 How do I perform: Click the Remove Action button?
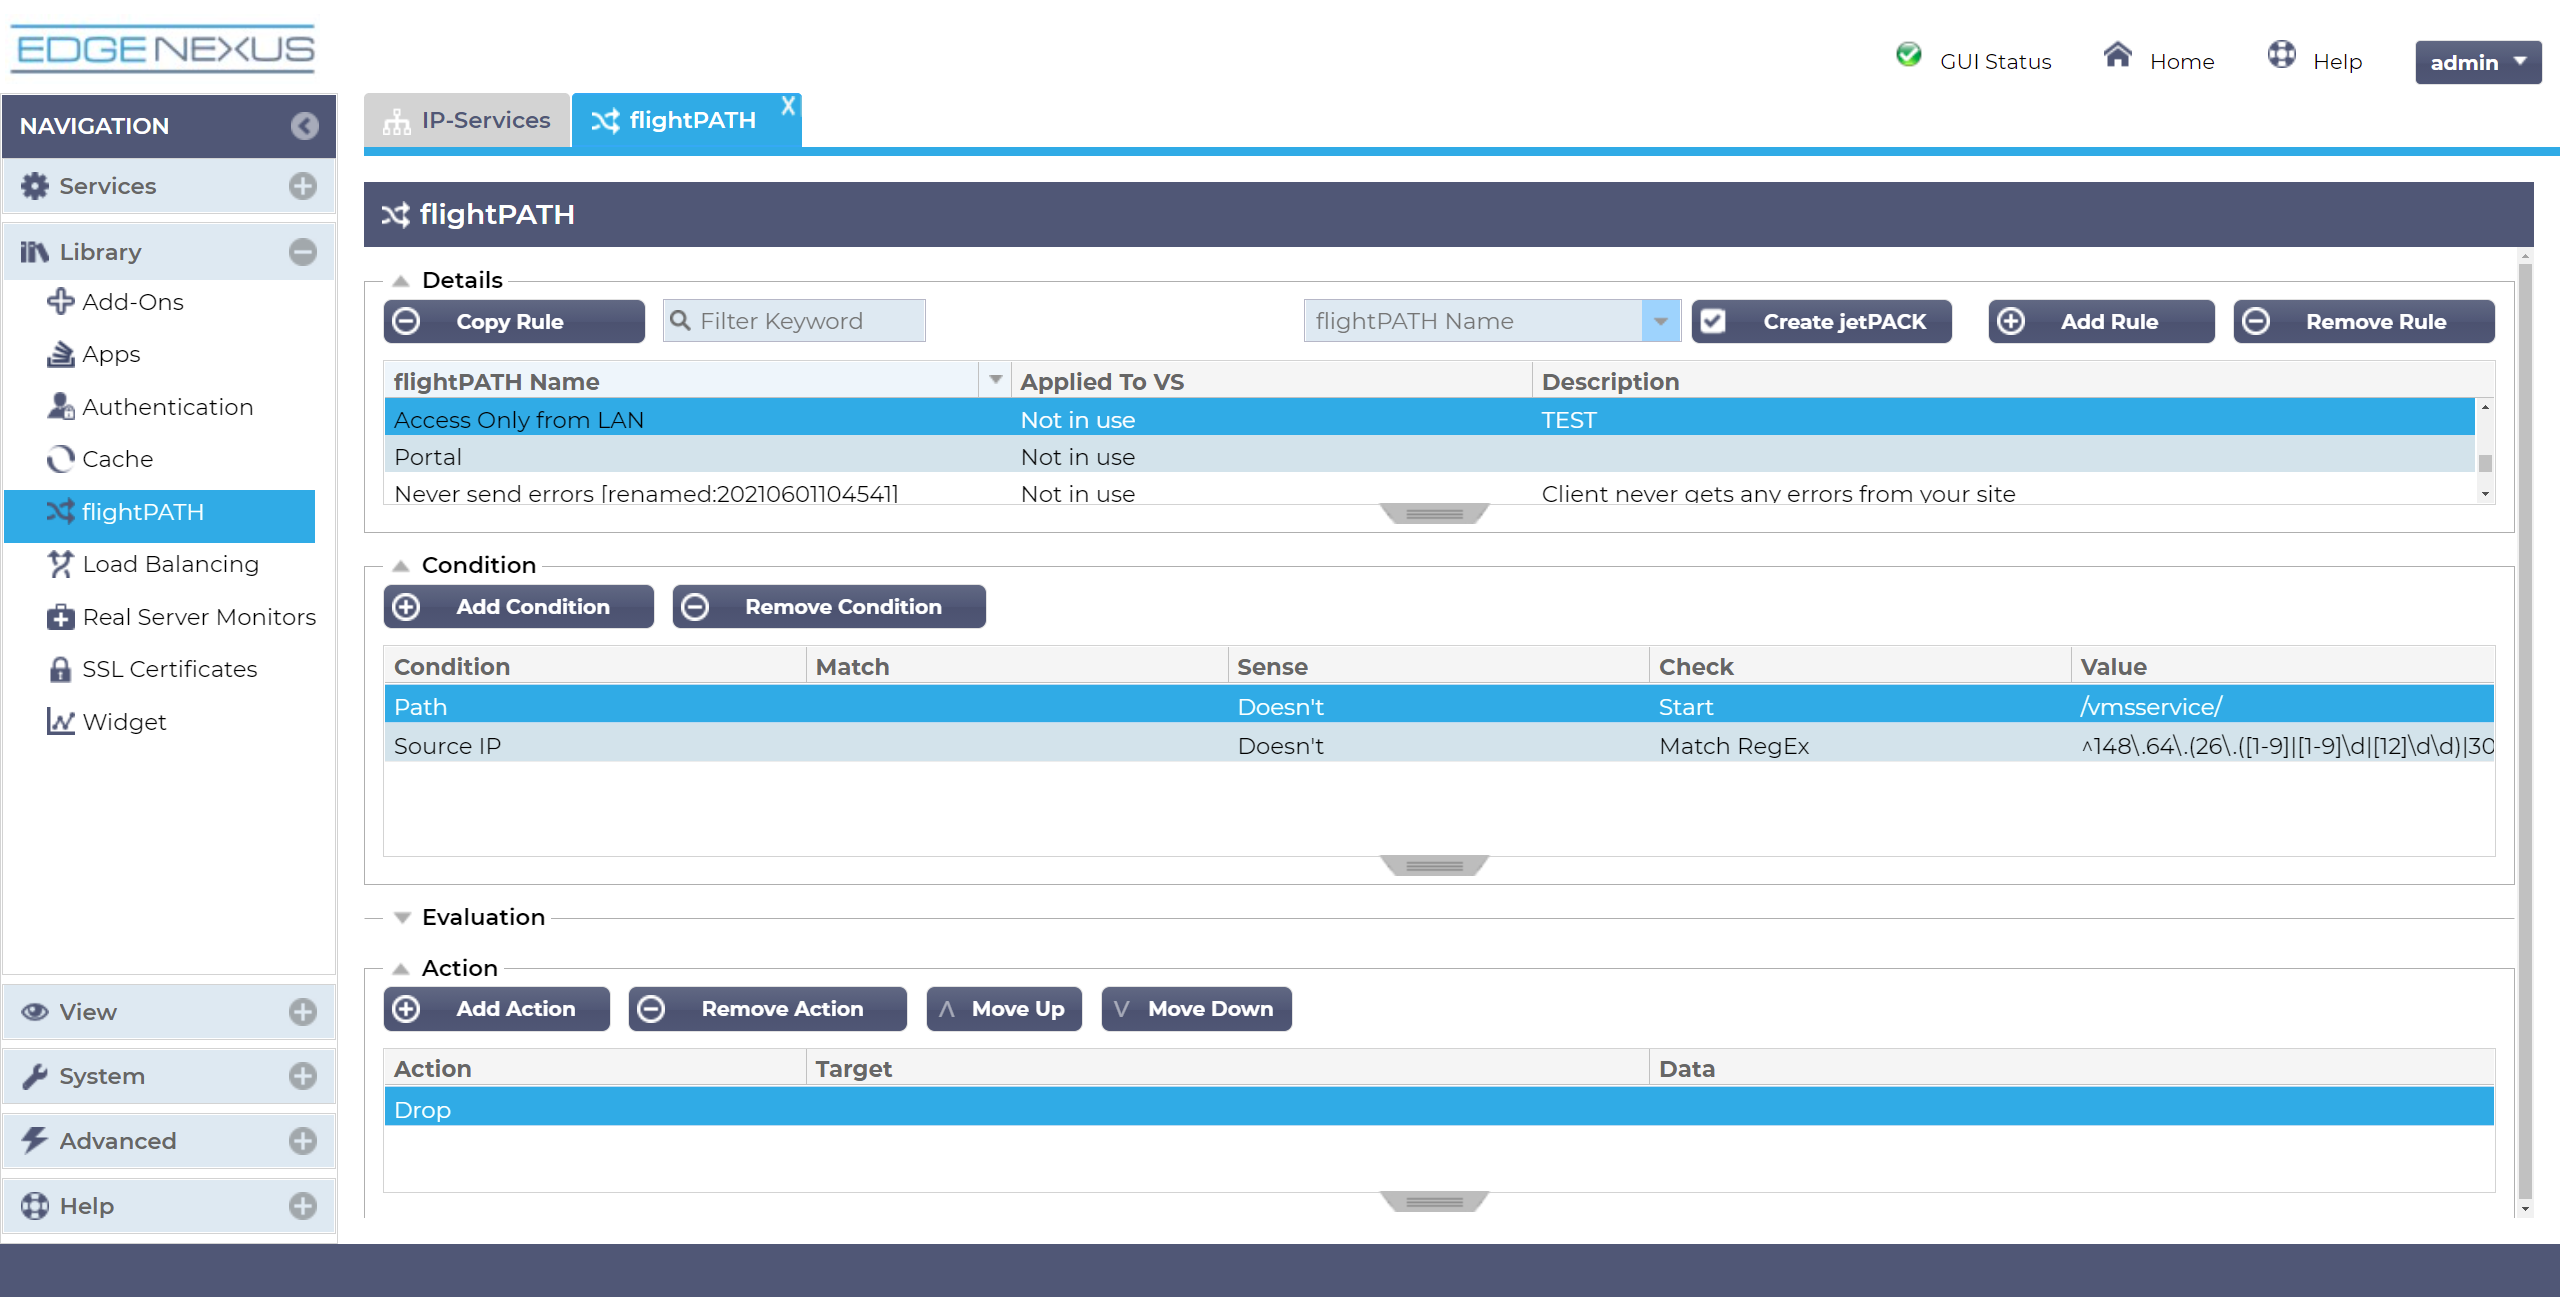coord(767,1008)
